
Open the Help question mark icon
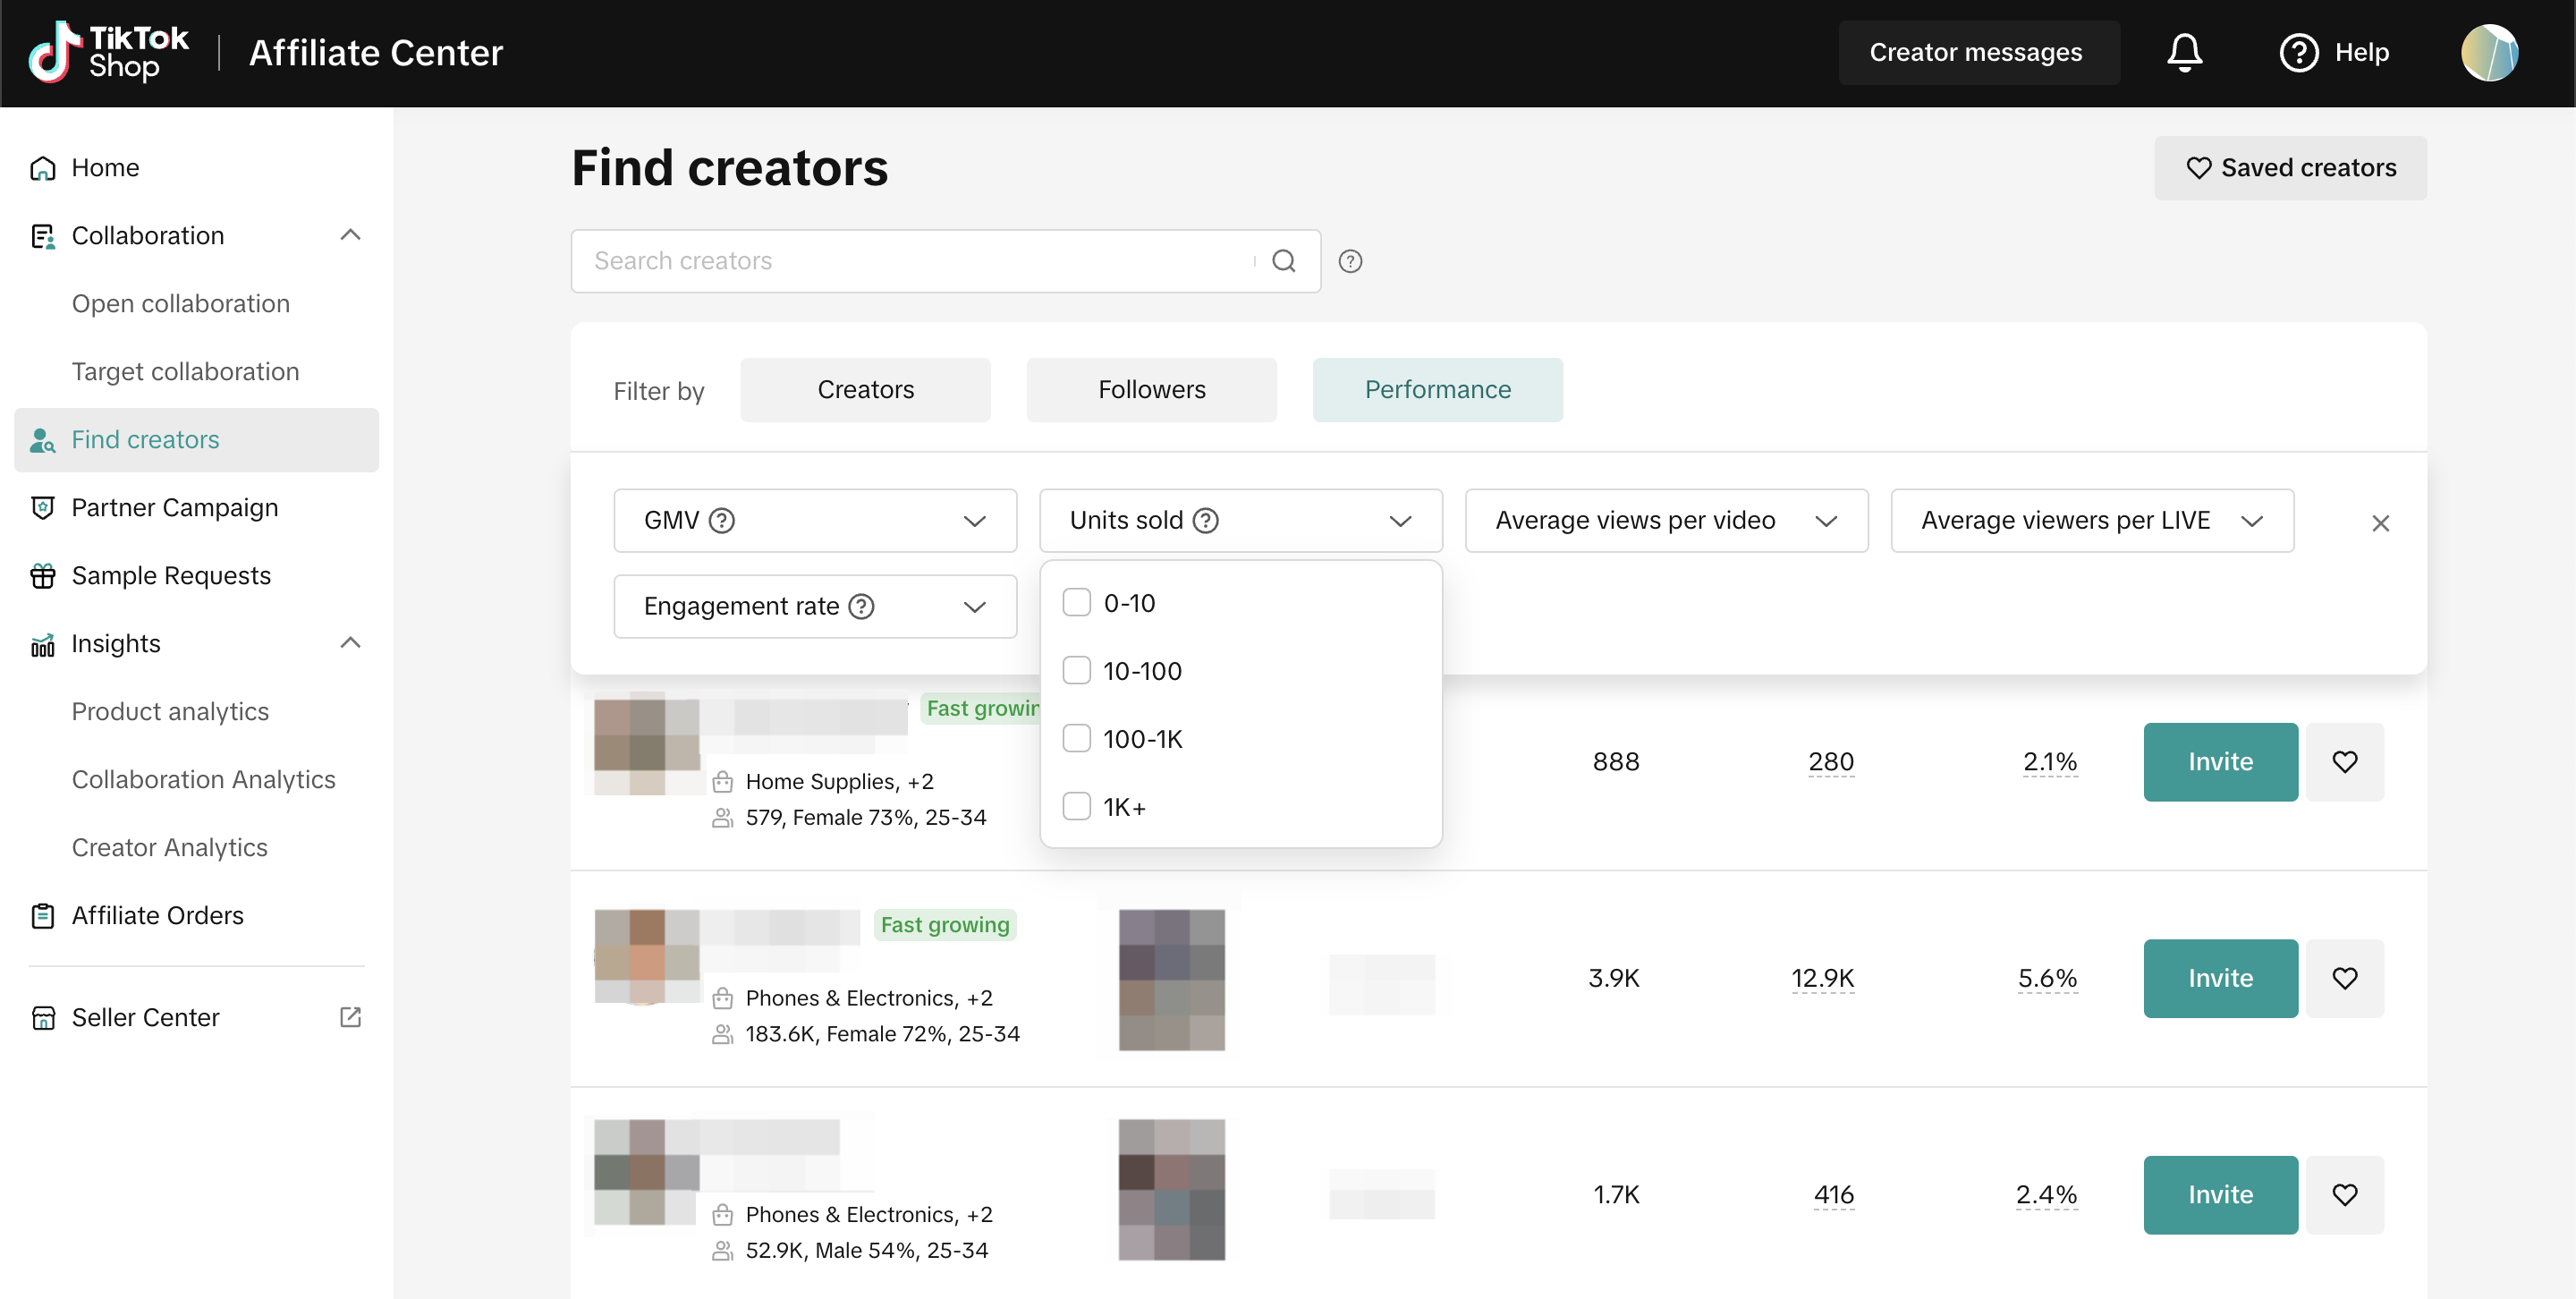[x=2298, y=52]
